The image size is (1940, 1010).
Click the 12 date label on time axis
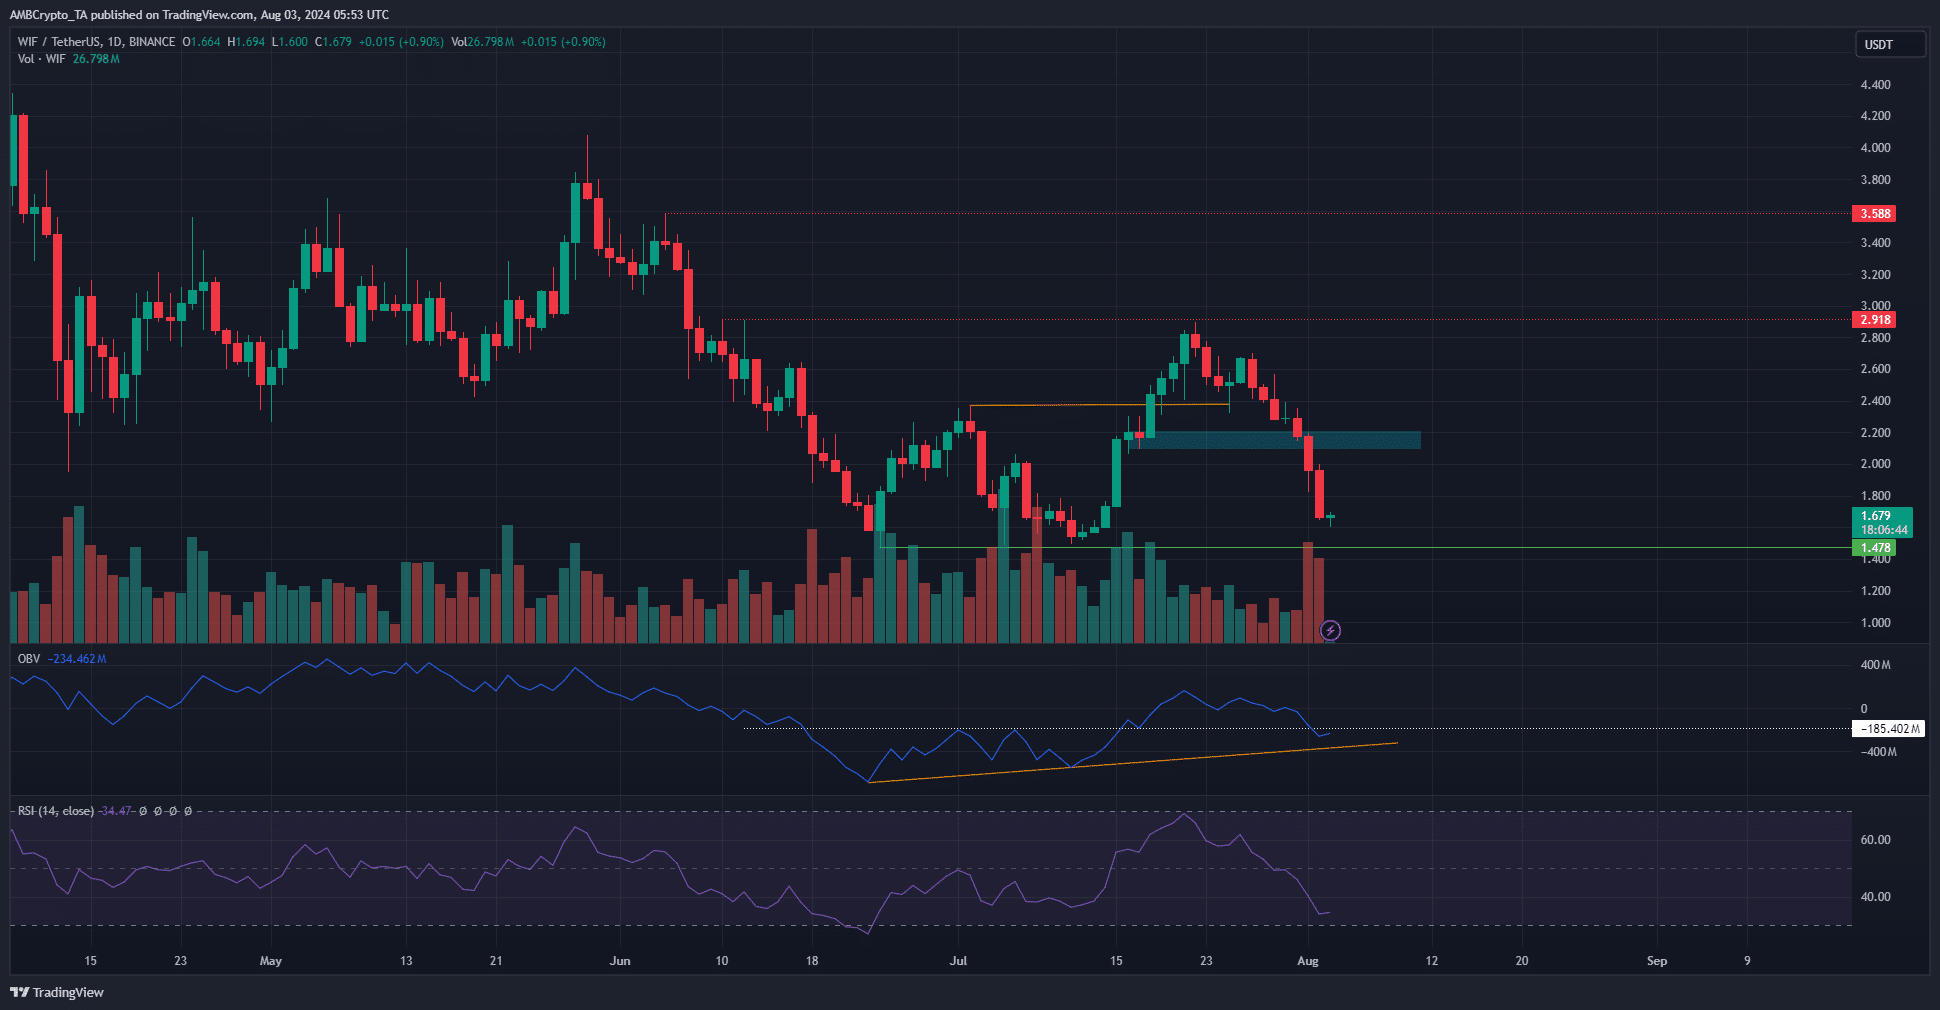1432,961
